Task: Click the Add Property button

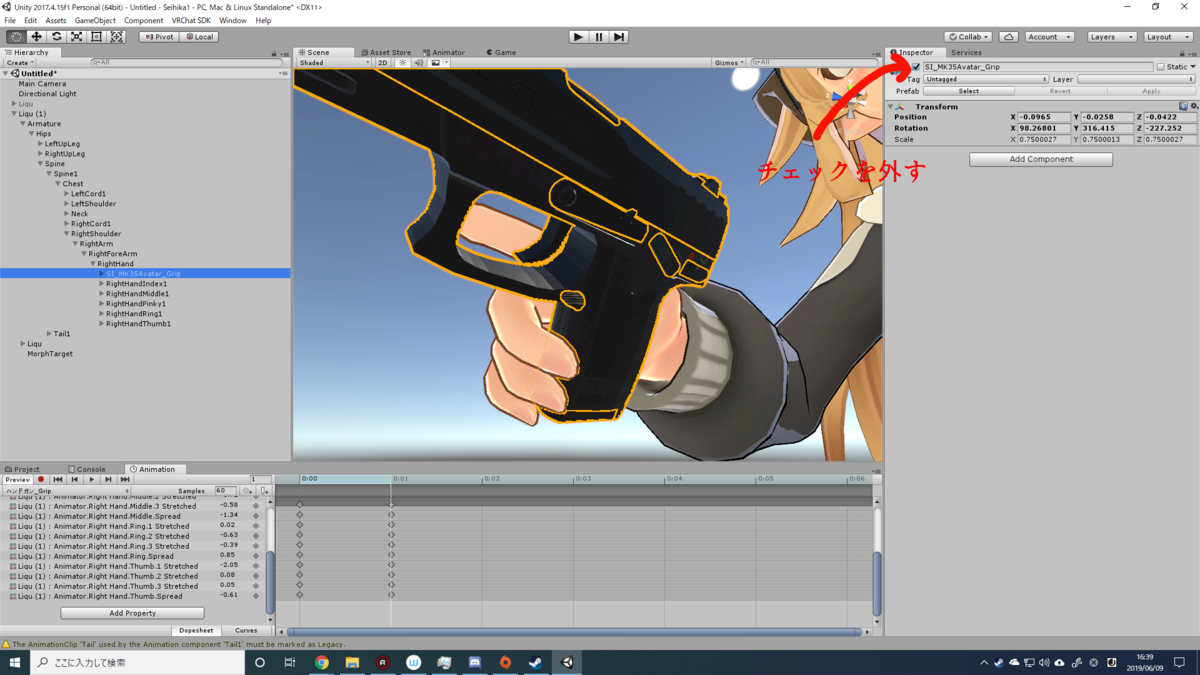Action: pyautogui.click(x=132, y=613)
